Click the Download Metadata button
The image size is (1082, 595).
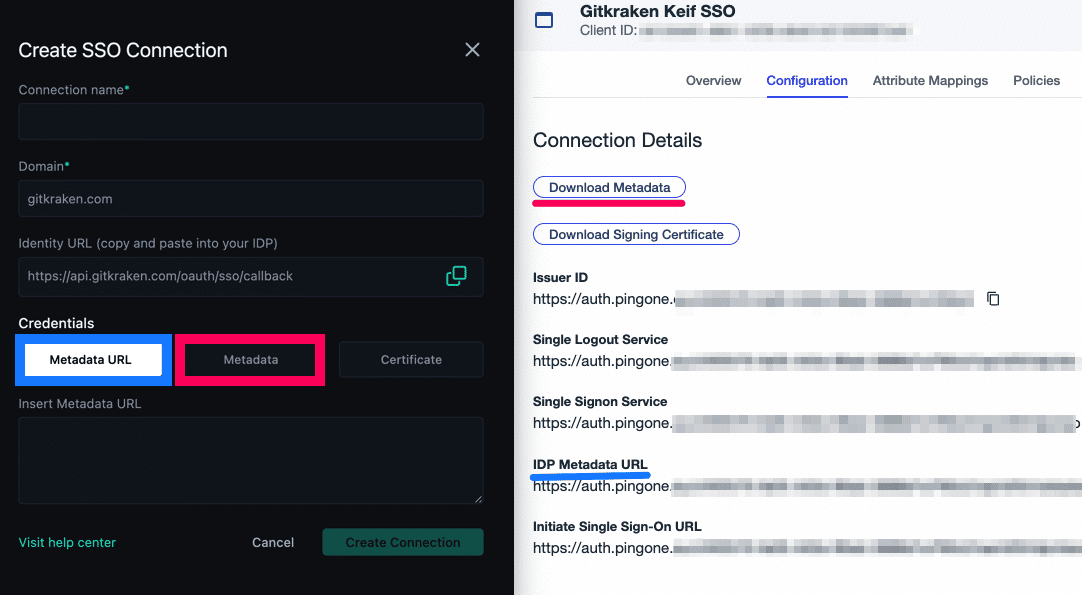pyautogui.click(x=609, y=187)
